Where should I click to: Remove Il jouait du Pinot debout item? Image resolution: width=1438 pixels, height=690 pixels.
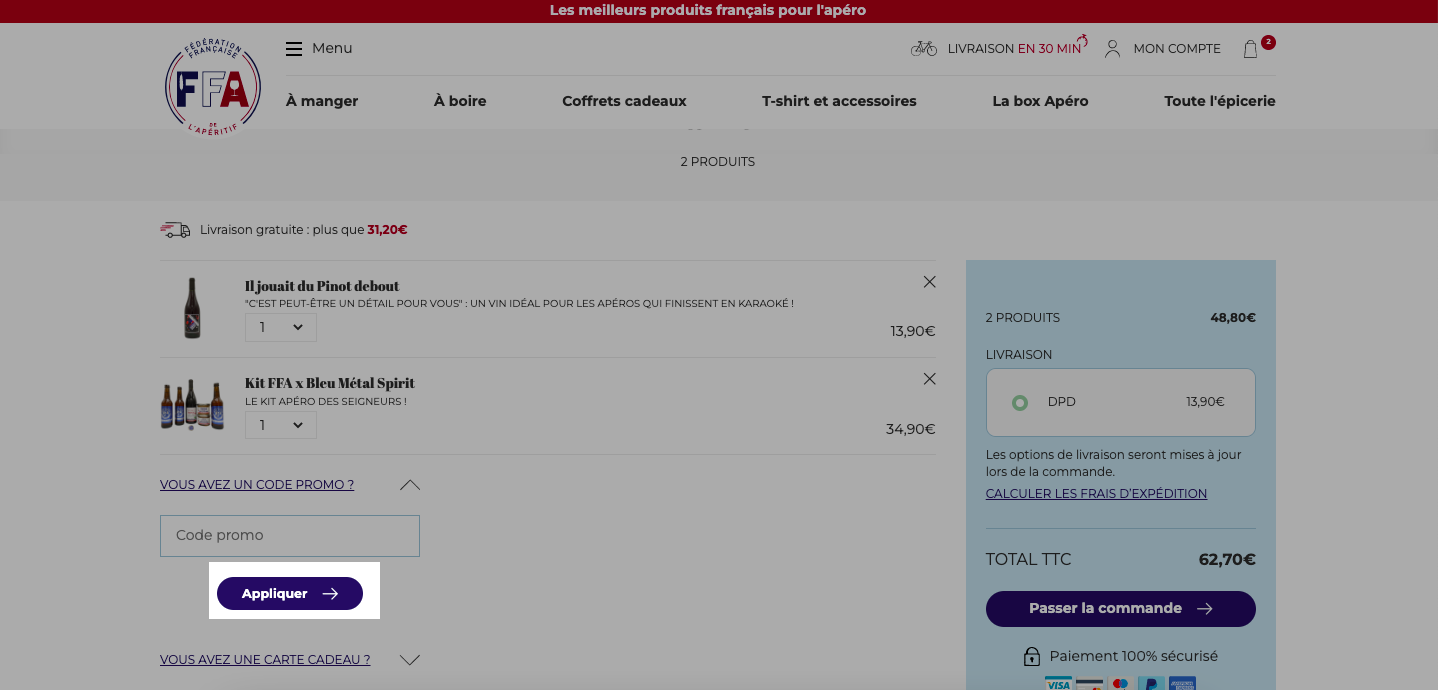(x=929, y=282)
